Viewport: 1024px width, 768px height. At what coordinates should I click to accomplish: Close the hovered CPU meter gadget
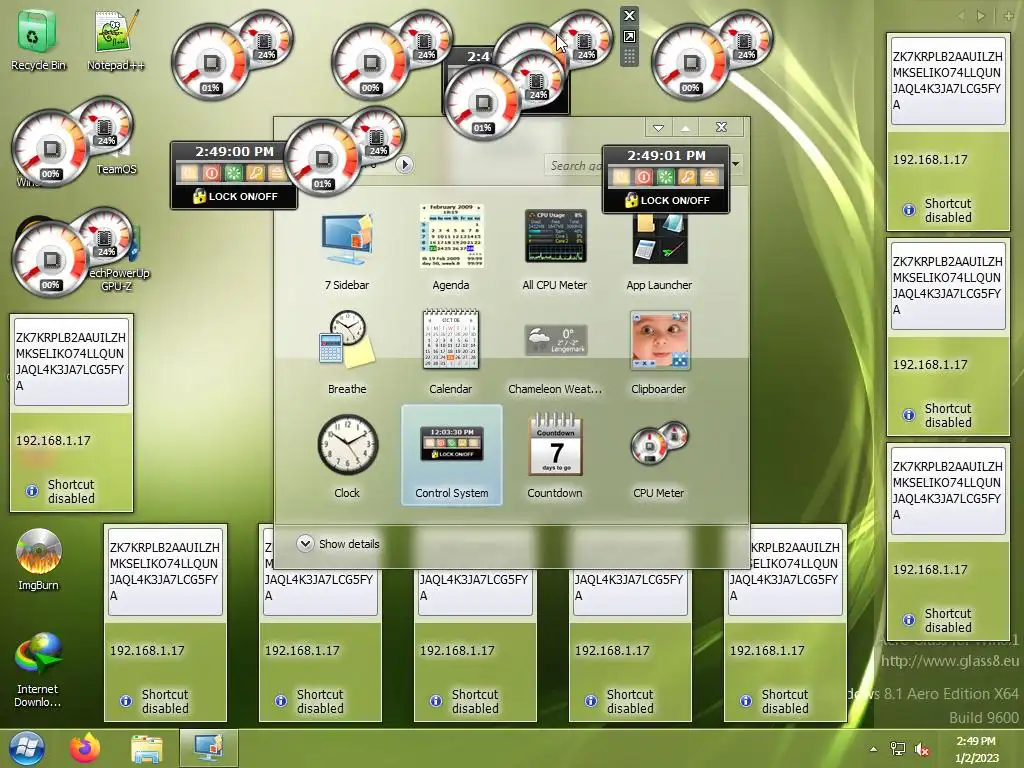[629, 16]
